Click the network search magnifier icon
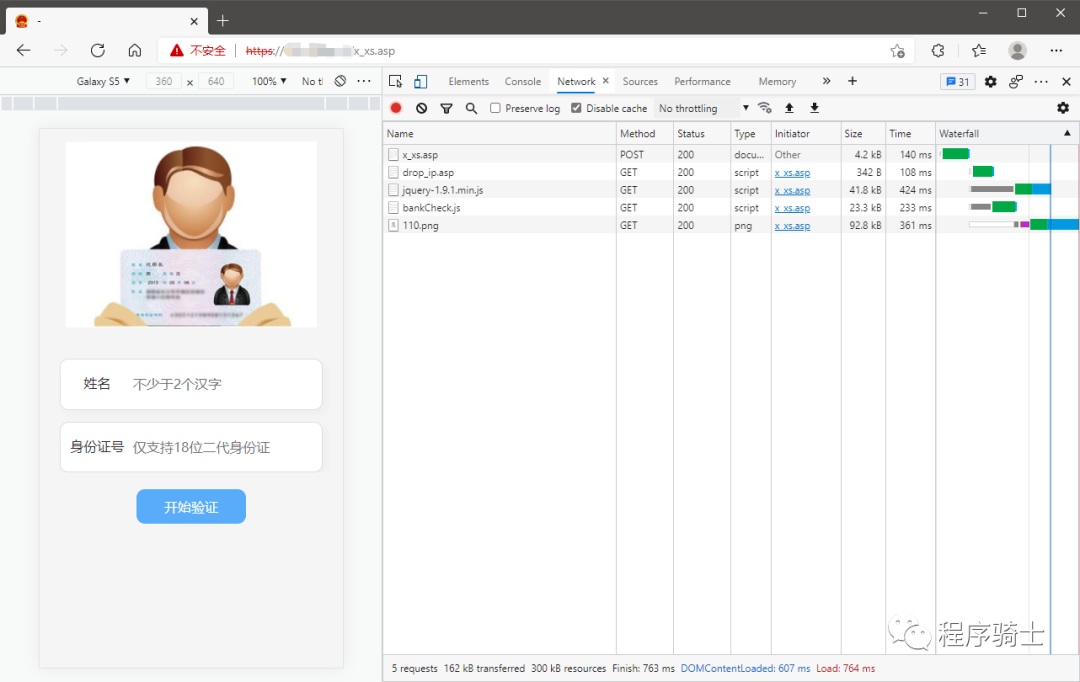 [x=471, y=108]
